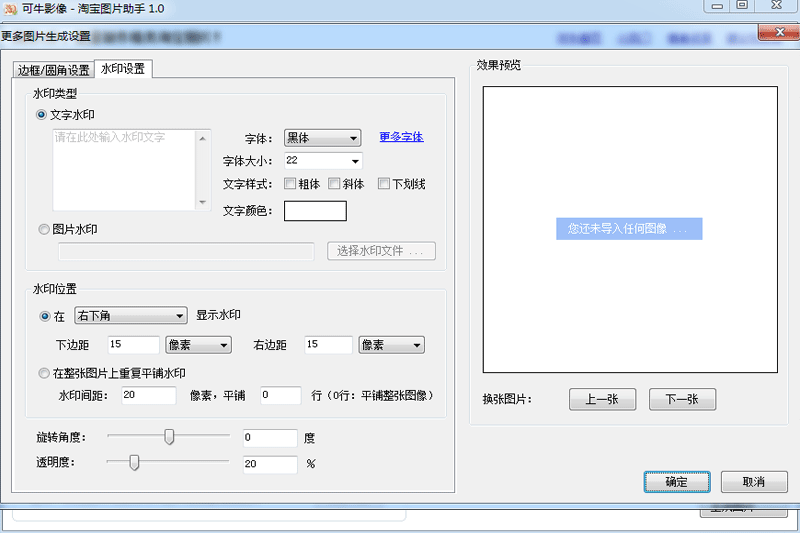Close the 更多图片生成设置 dialog

pyautogui.click(x=779, y=33)
